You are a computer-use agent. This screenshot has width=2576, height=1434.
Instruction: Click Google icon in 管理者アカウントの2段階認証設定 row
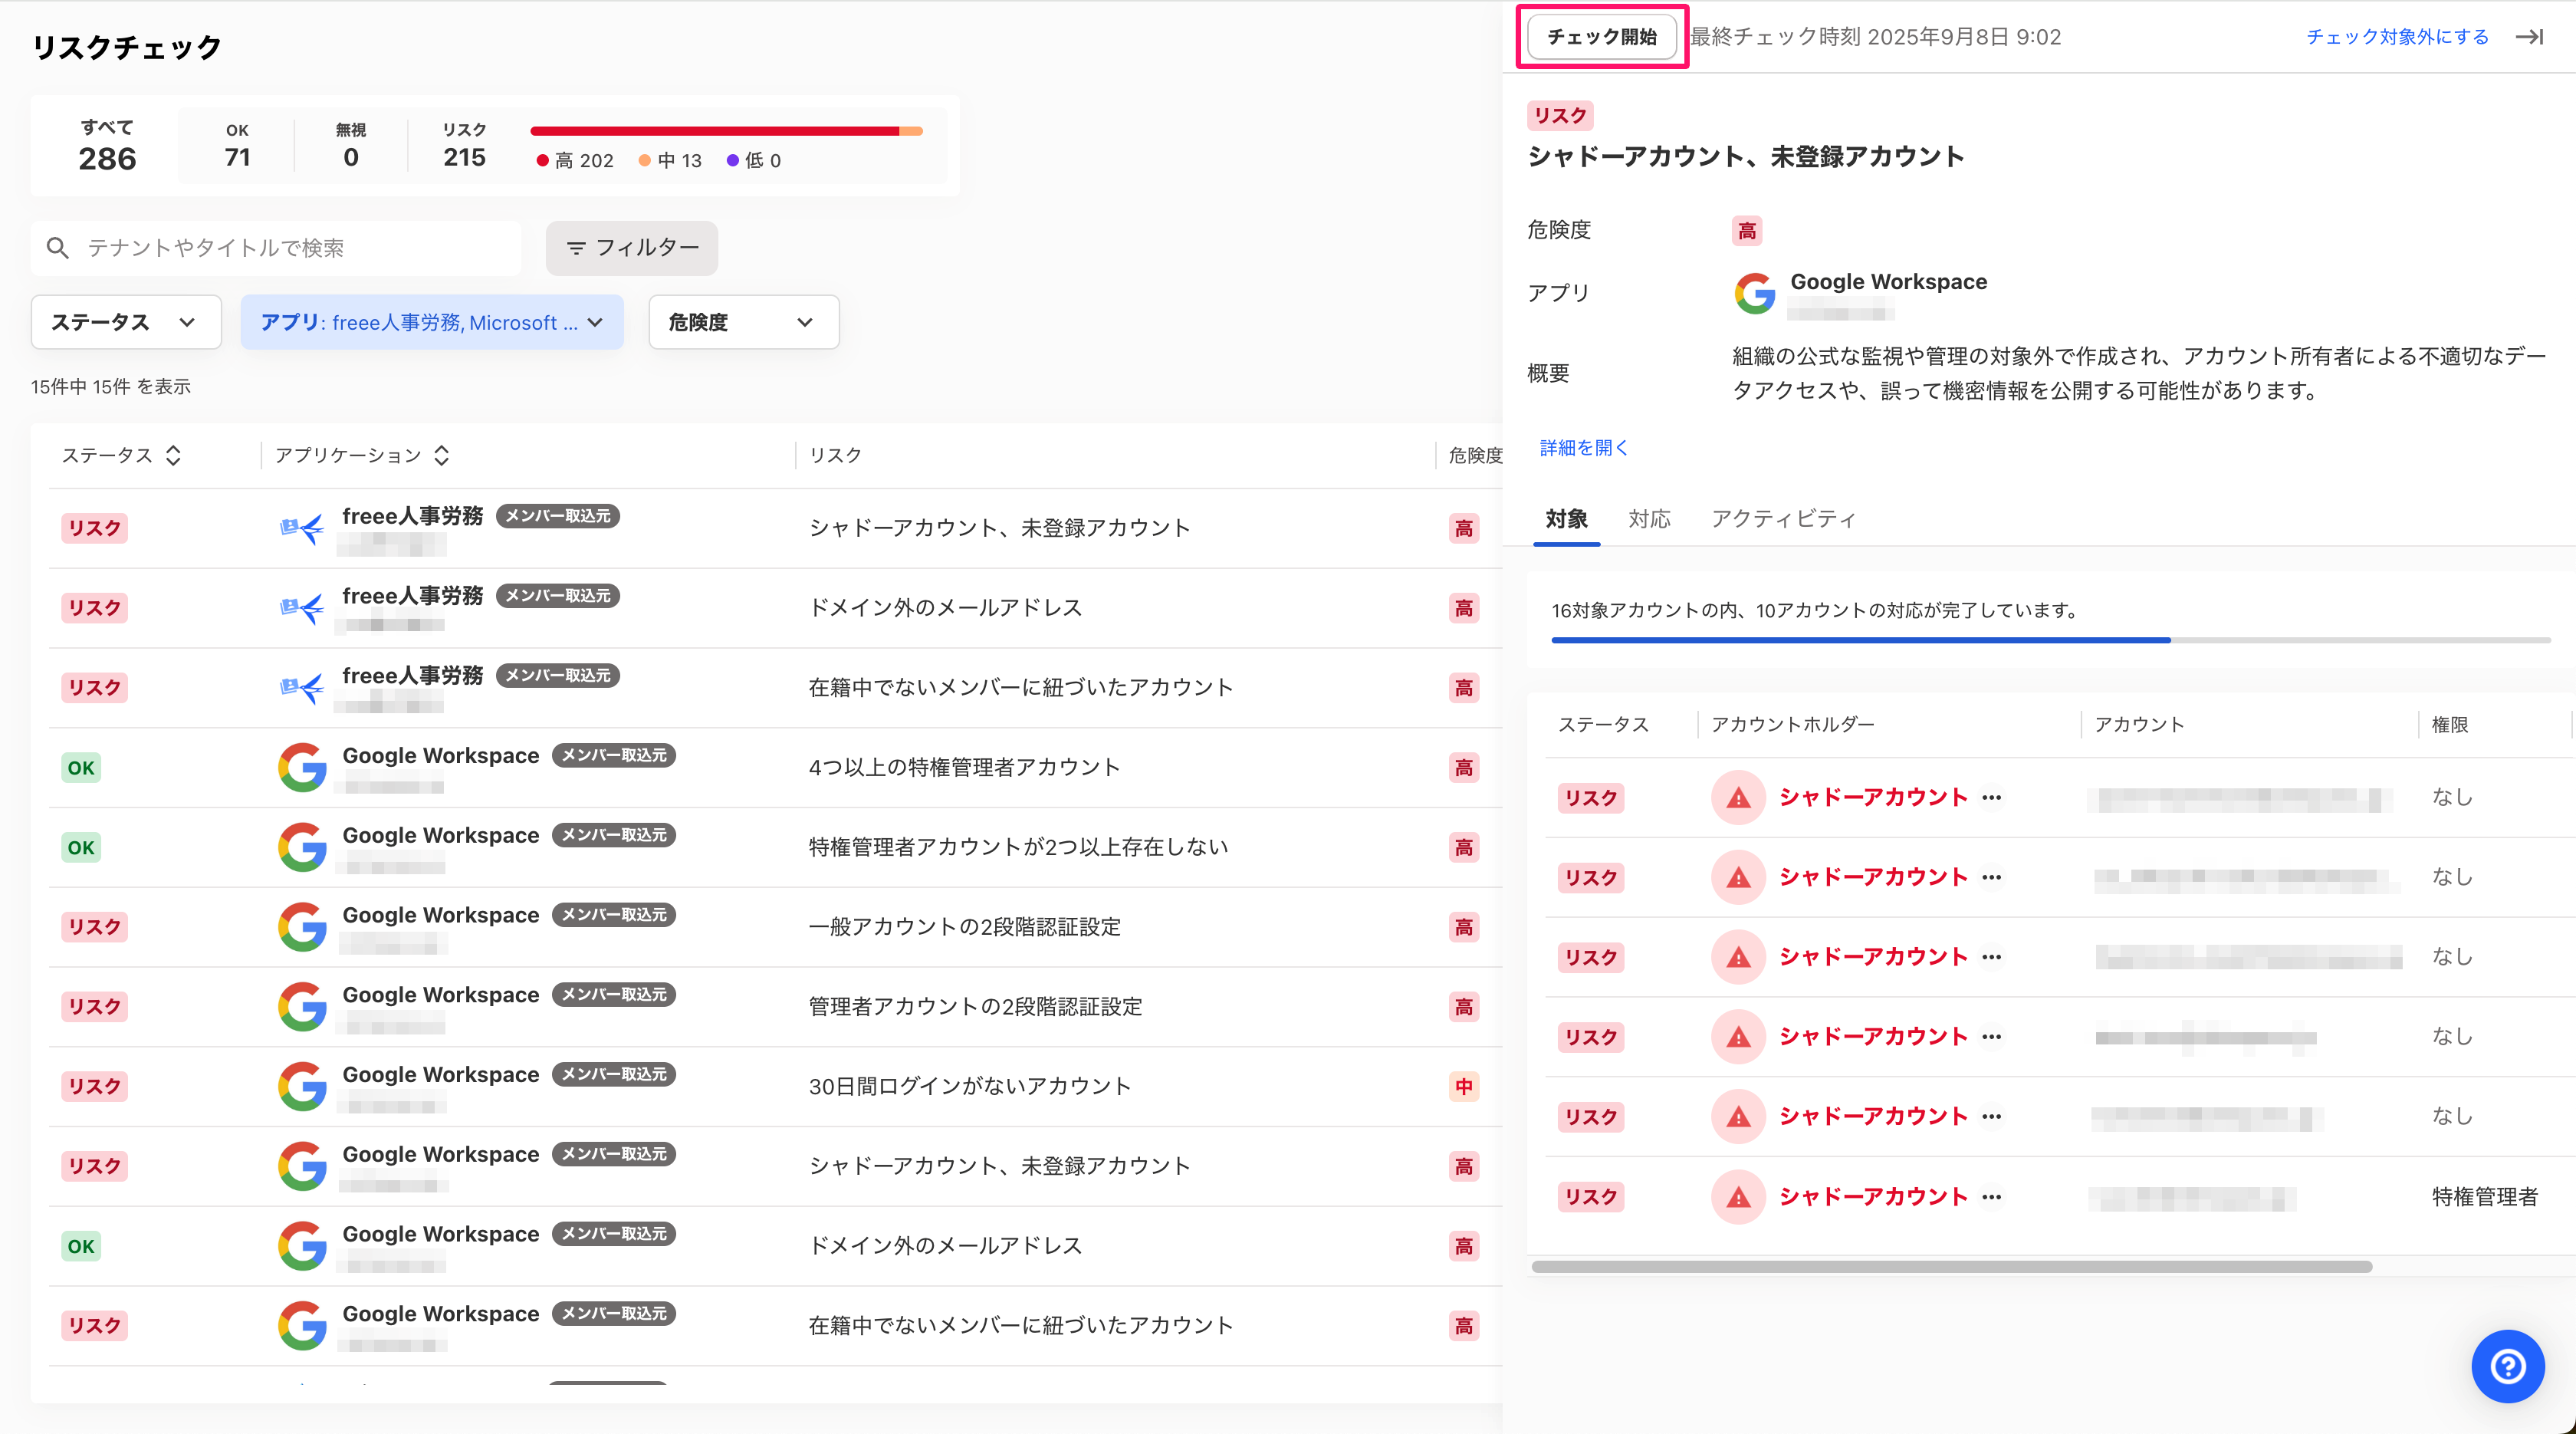302,1007
